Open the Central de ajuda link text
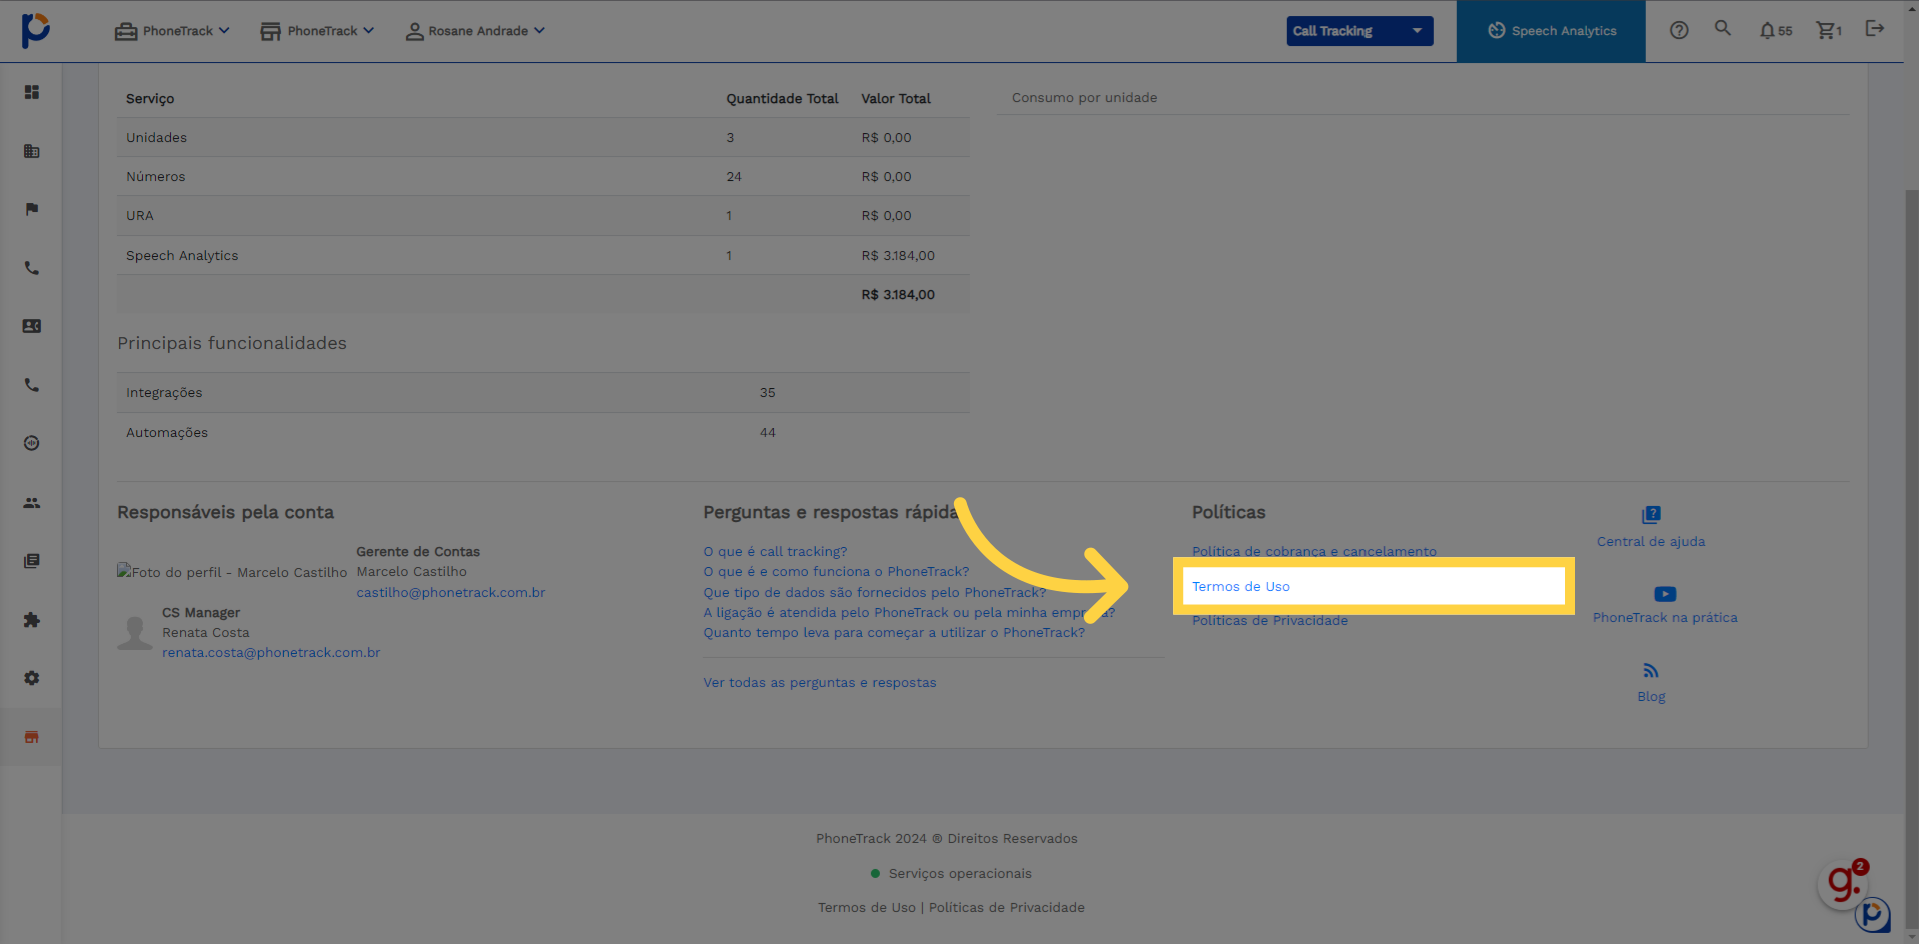Screen dimensions: 1919x944 click(1651, 541)
